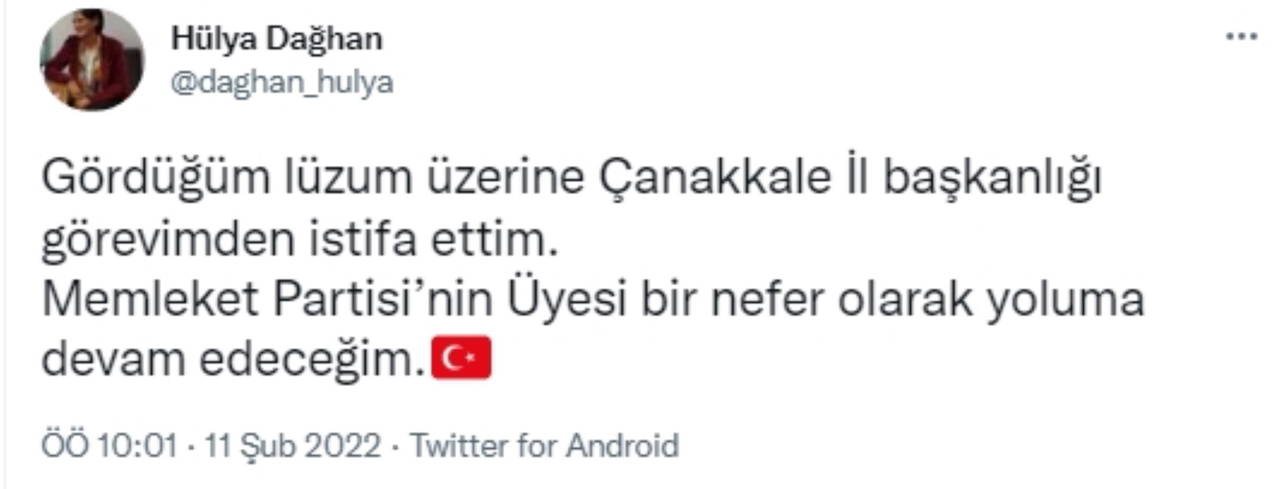This screenshot has width=1280, height=489.
Task: Click the date 11 Şub 2022
Action: (x=292, y=444)
